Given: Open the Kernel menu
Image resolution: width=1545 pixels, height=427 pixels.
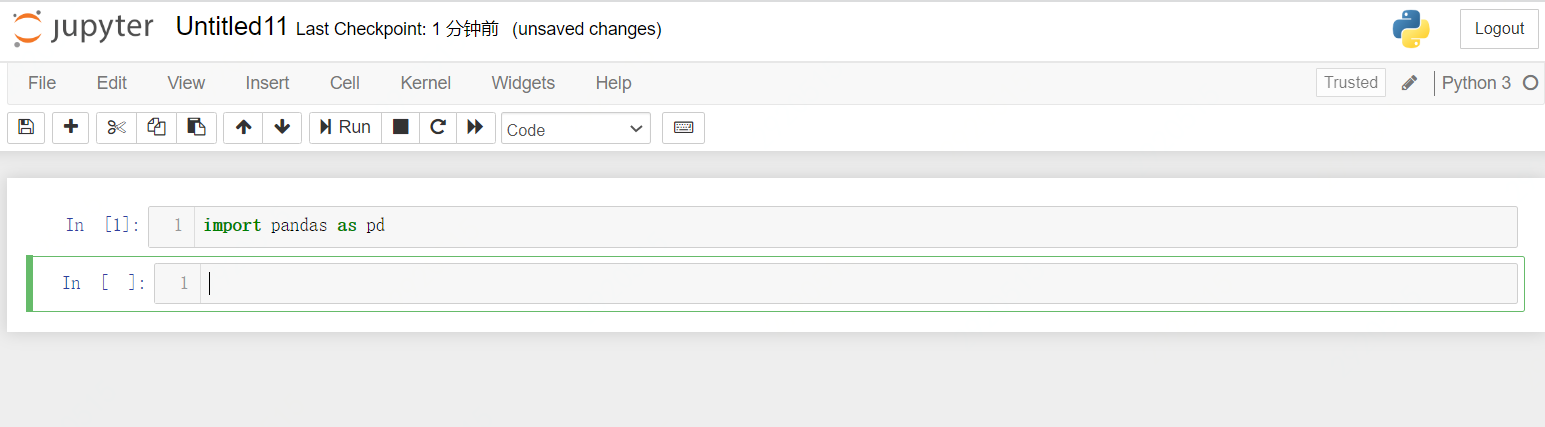Looking at the screenshot, I should pos(425,83).
